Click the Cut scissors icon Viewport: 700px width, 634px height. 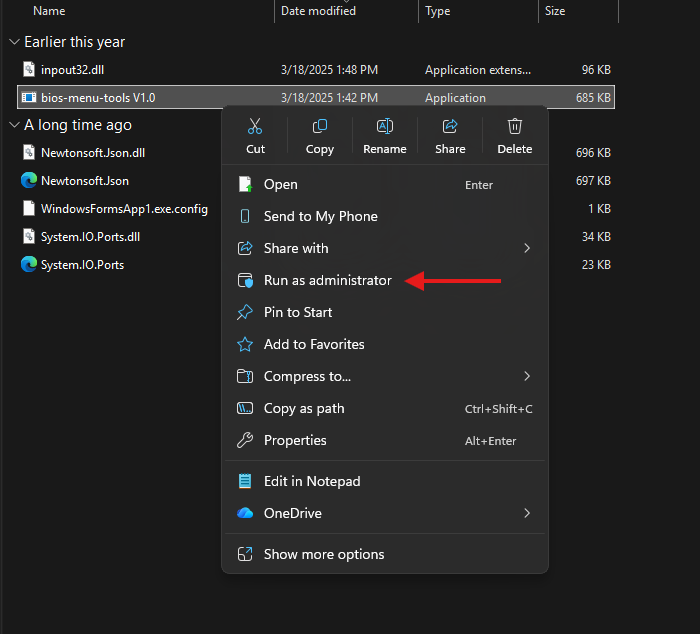click(255, 127)
